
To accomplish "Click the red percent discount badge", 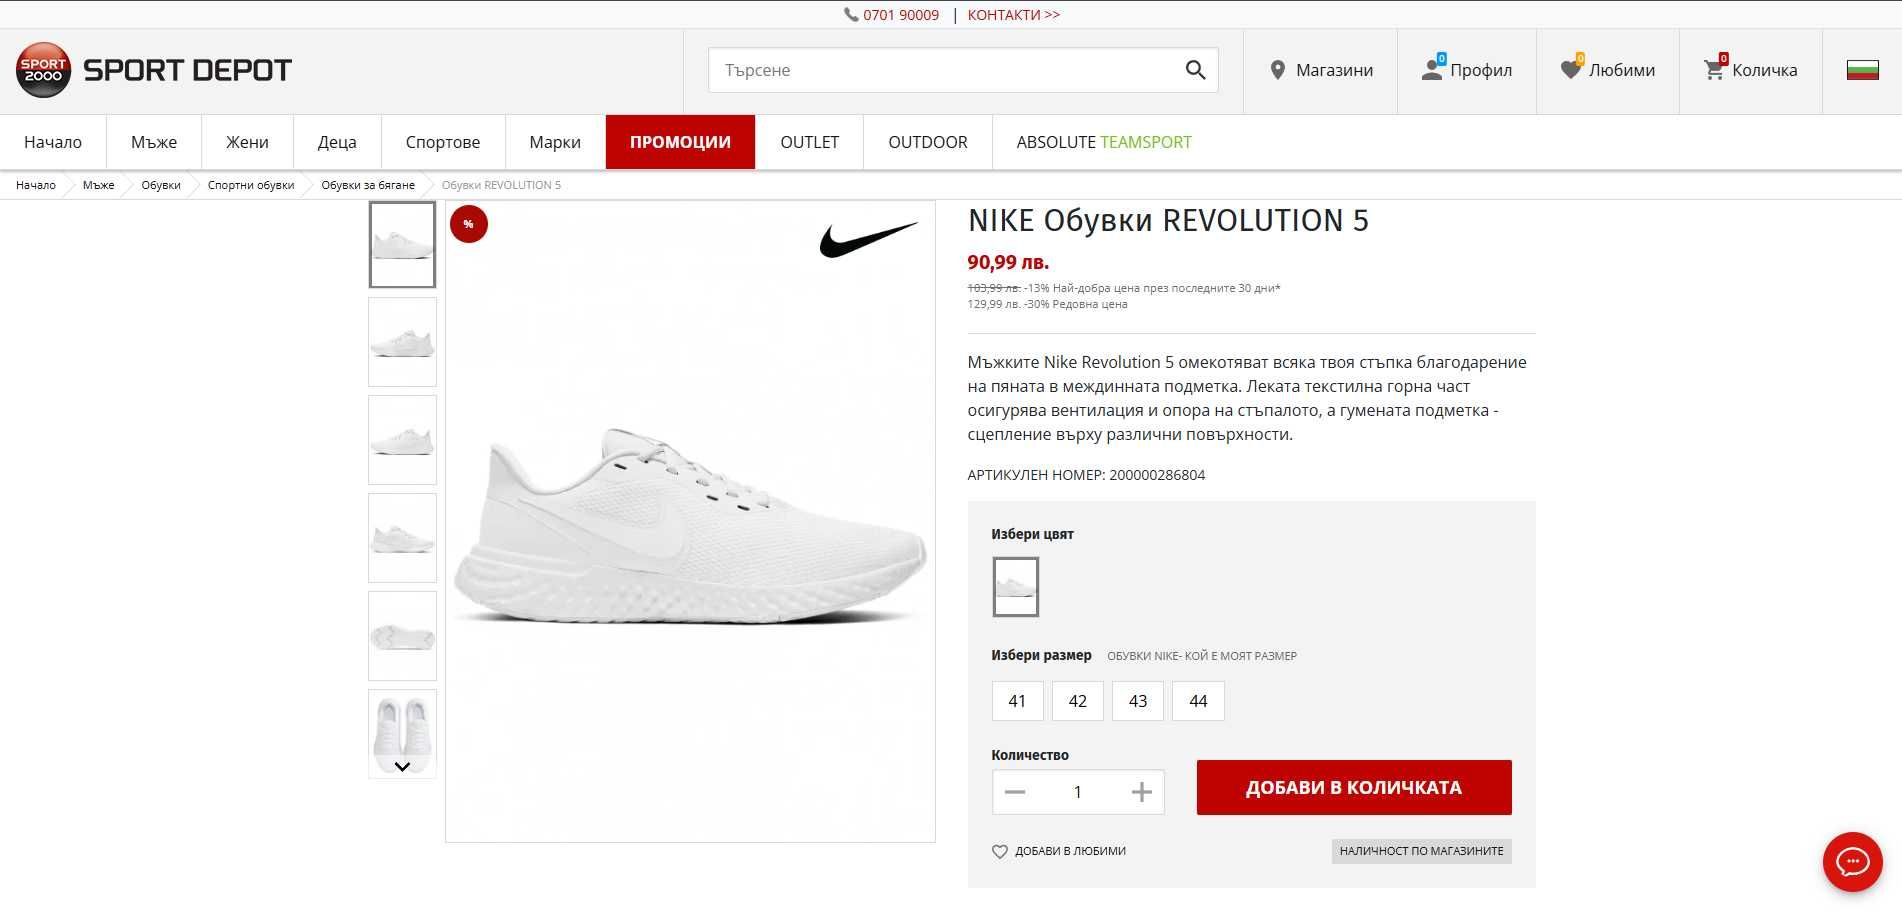I will point(469,224).
